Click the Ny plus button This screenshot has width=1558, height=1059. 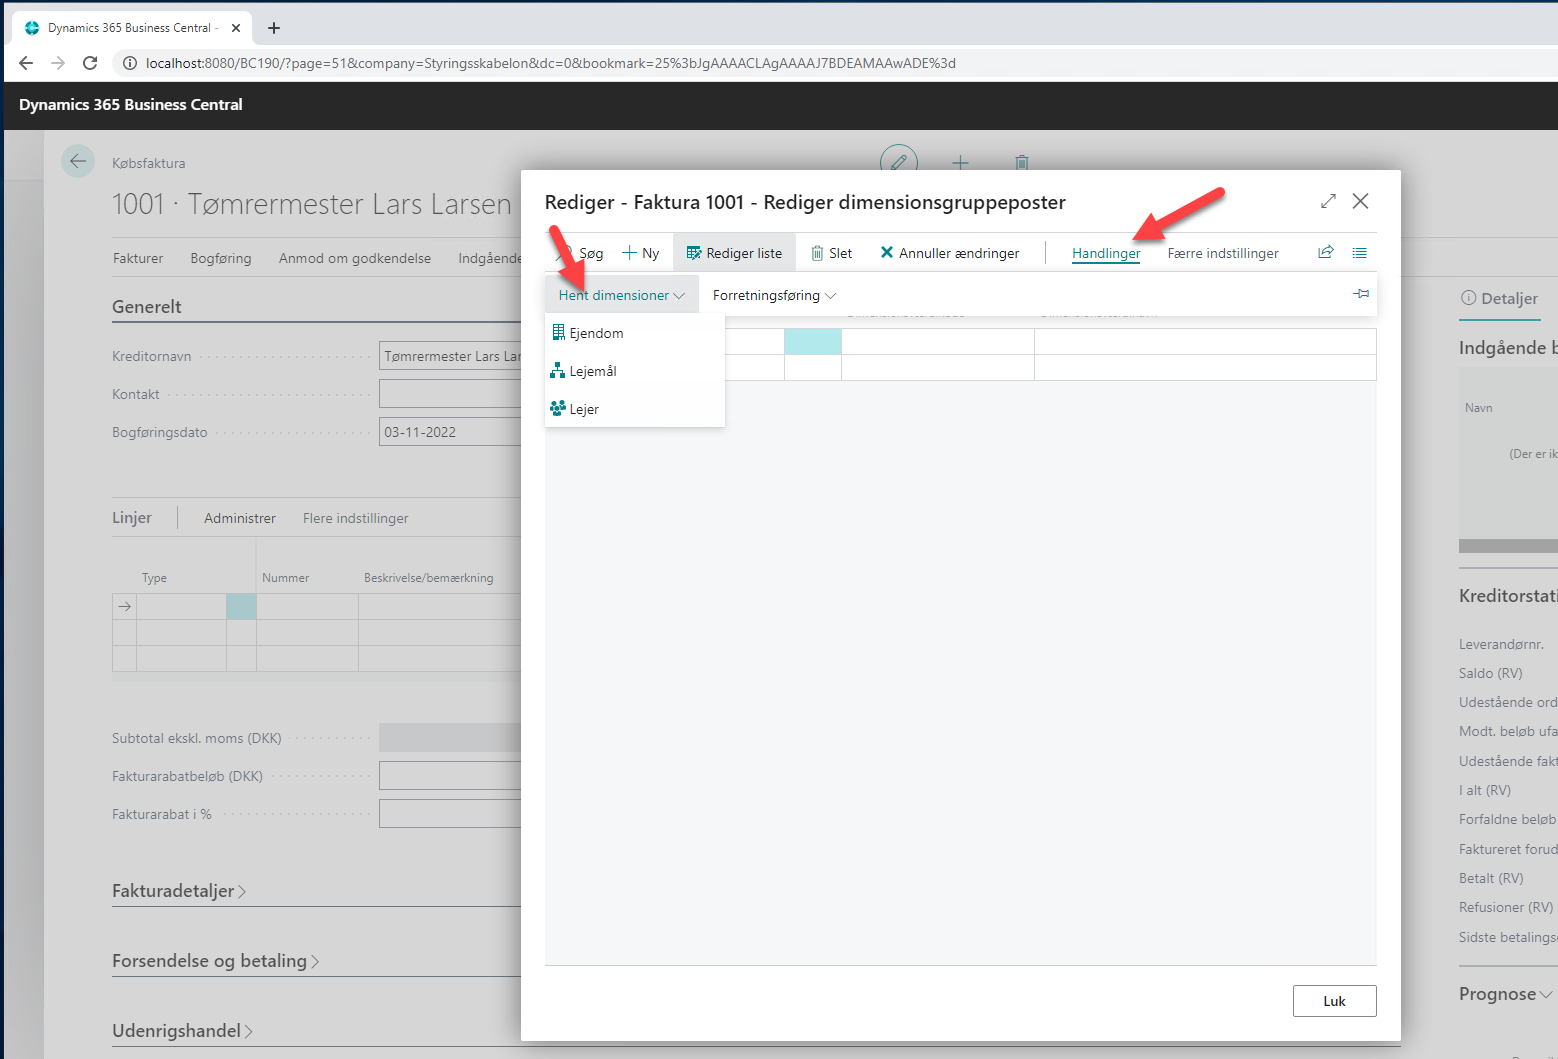[641, 253]
